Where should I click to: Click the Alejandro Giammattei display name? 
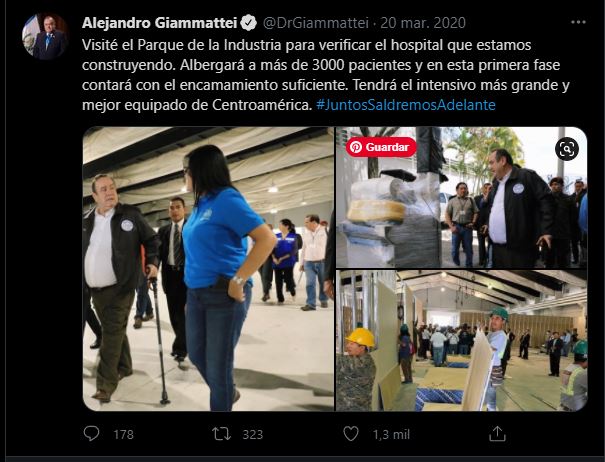159,23
